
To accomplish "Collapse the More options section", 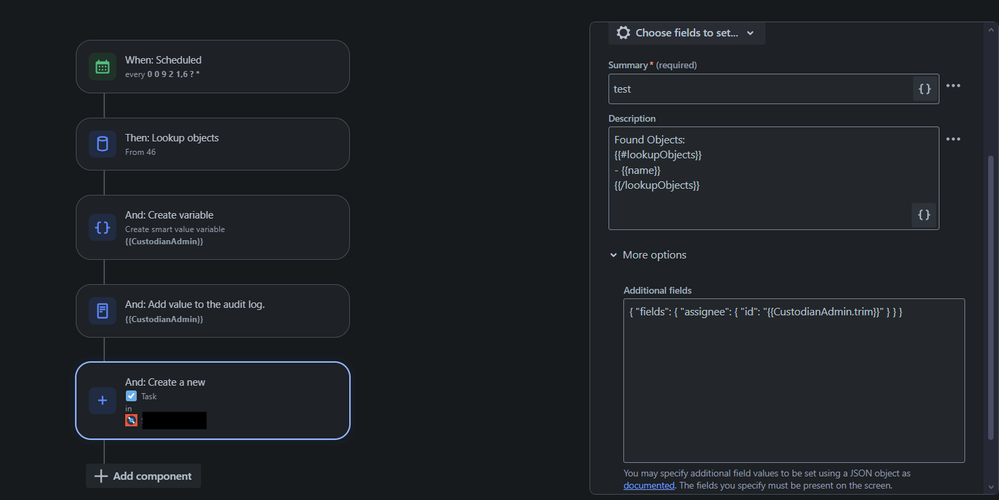I will pos(648,255).
